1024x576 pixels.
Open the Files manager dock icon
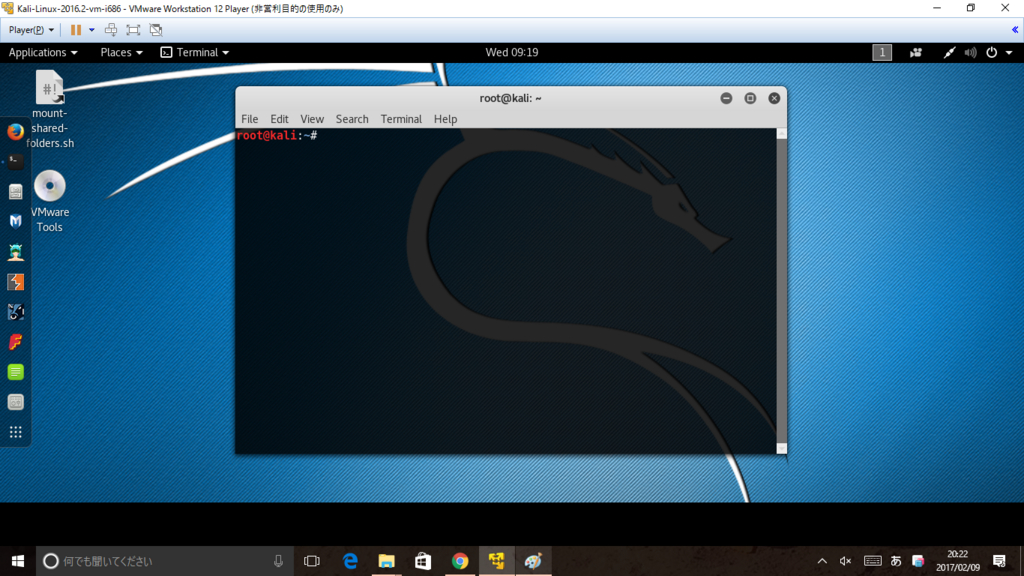[16, 191]
